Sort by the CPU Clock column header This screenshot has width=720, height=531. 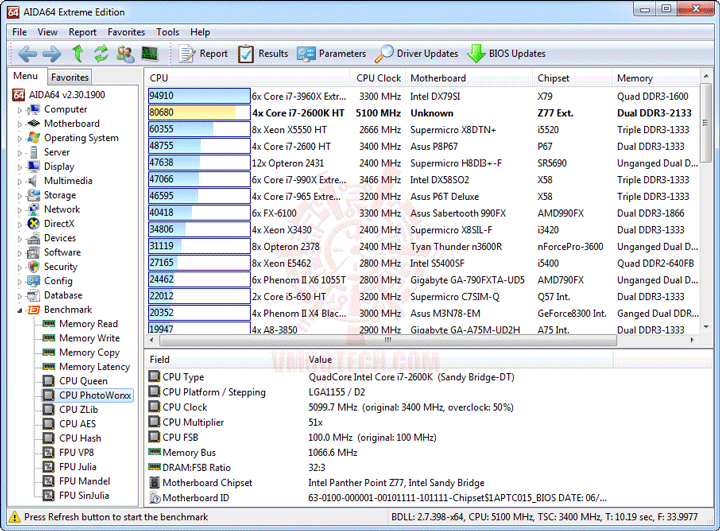coord(377,78)
